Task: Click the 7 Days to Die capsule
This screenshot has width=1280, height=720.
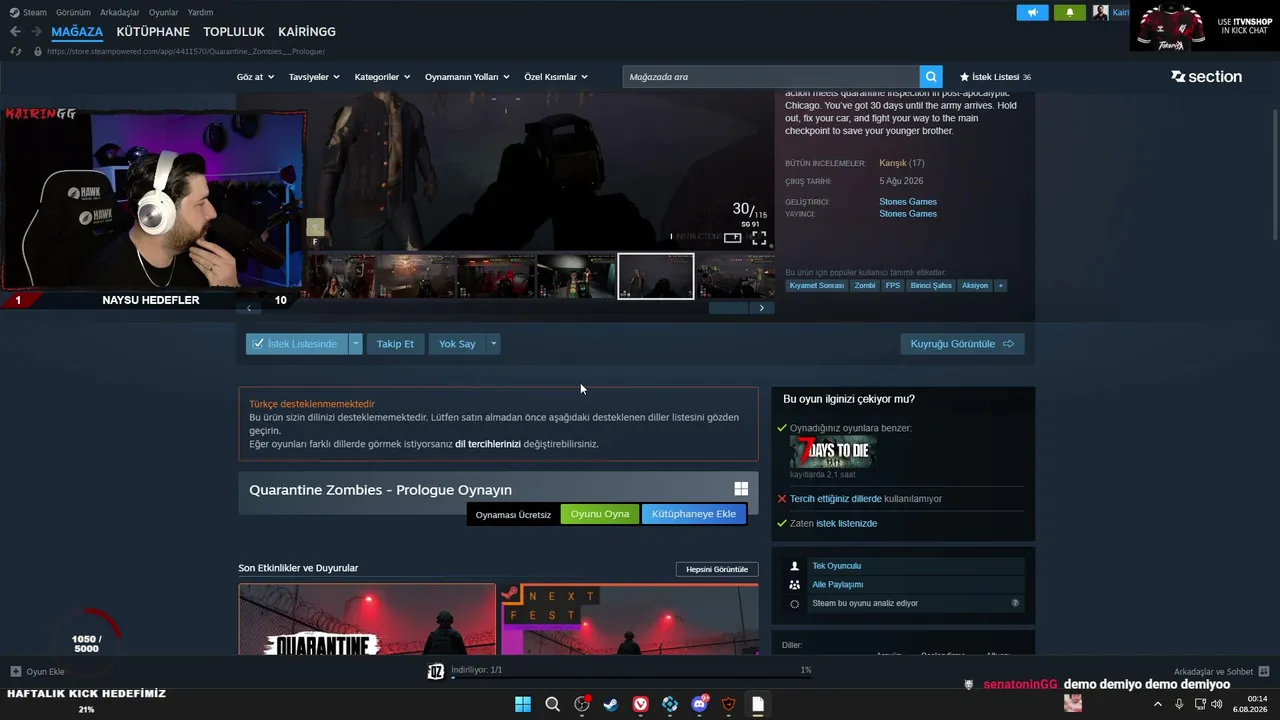Action: [x=832, y=451]
